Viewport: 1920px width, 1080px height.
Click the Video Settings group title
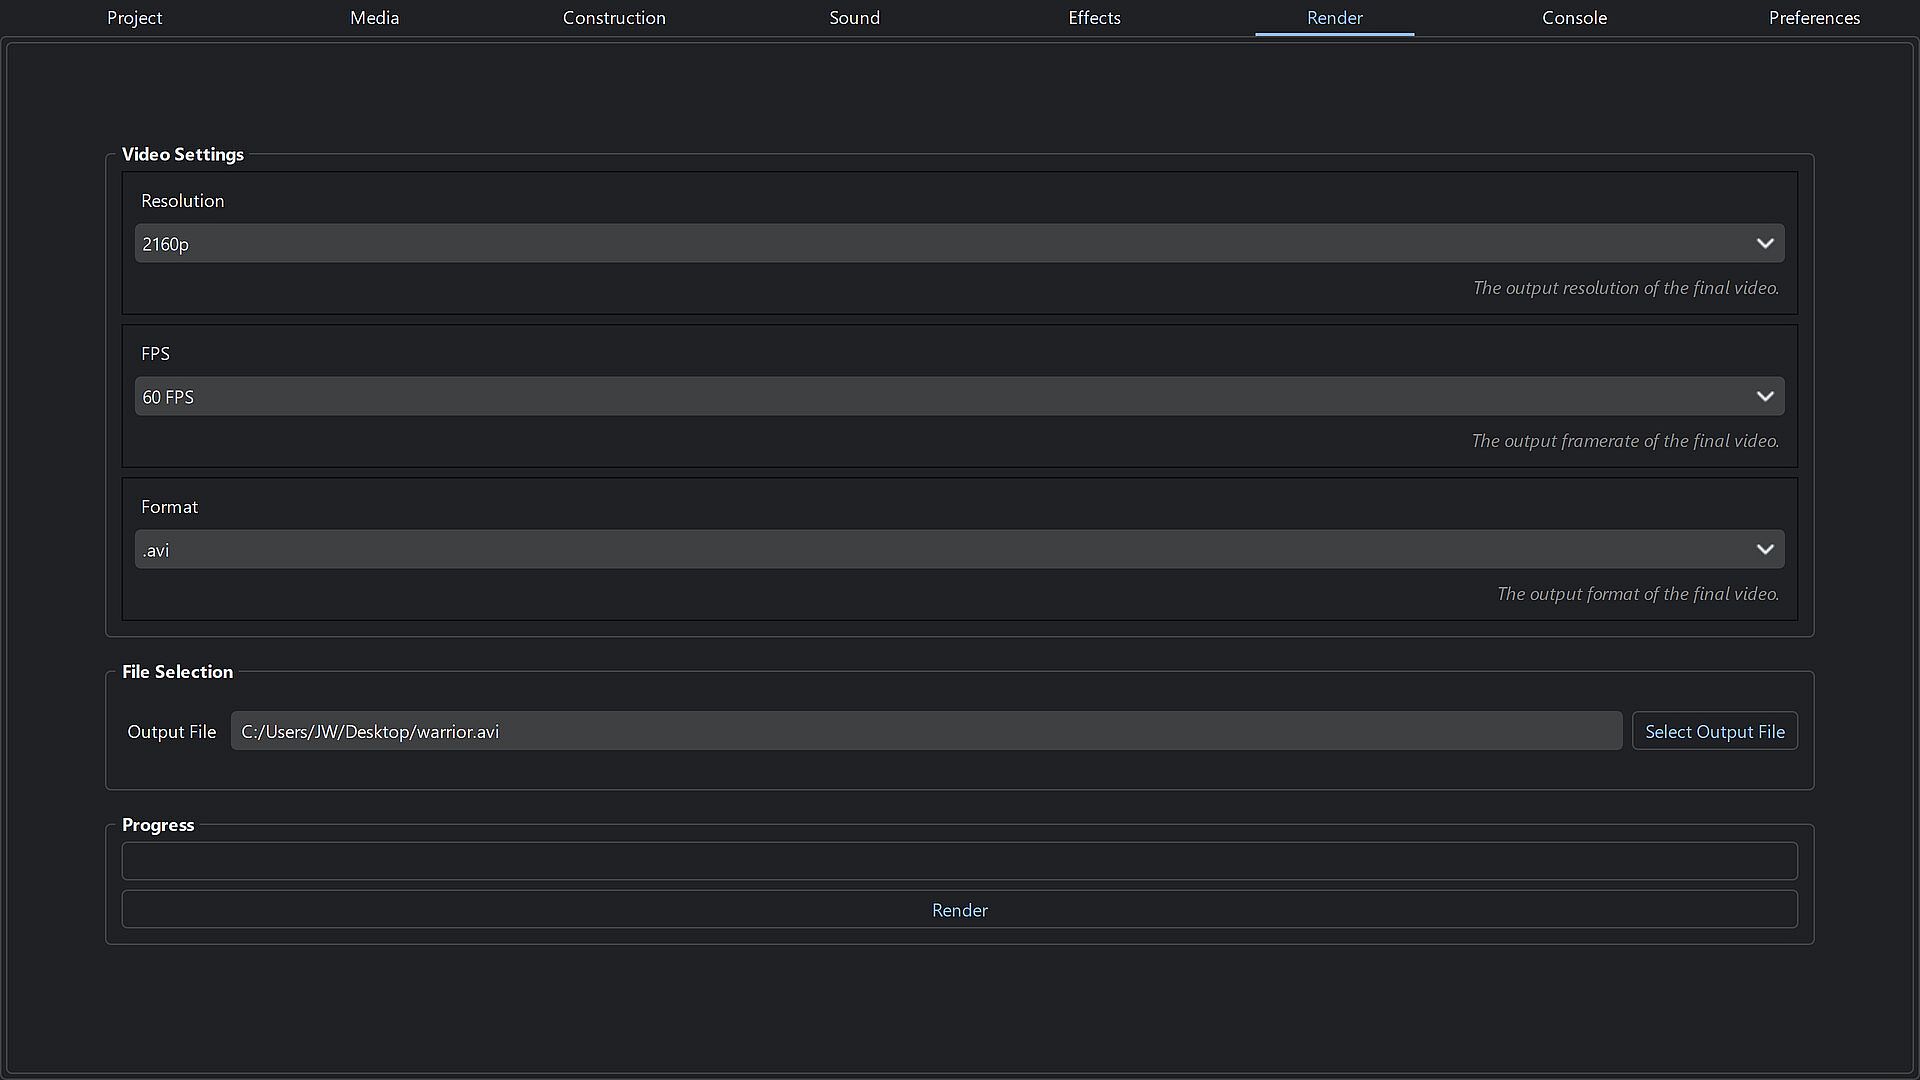pos(183,154)
